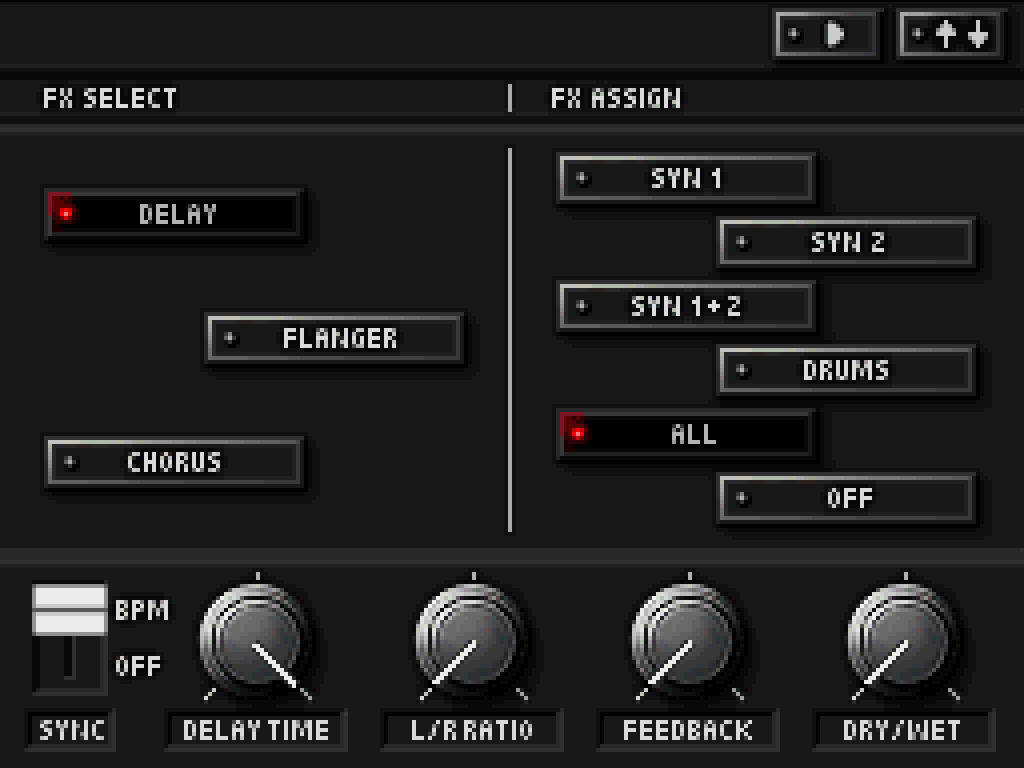Select the DELAY effect
Screen dimensions: 1024x768
pyautogui.click(x=174, y=214)
